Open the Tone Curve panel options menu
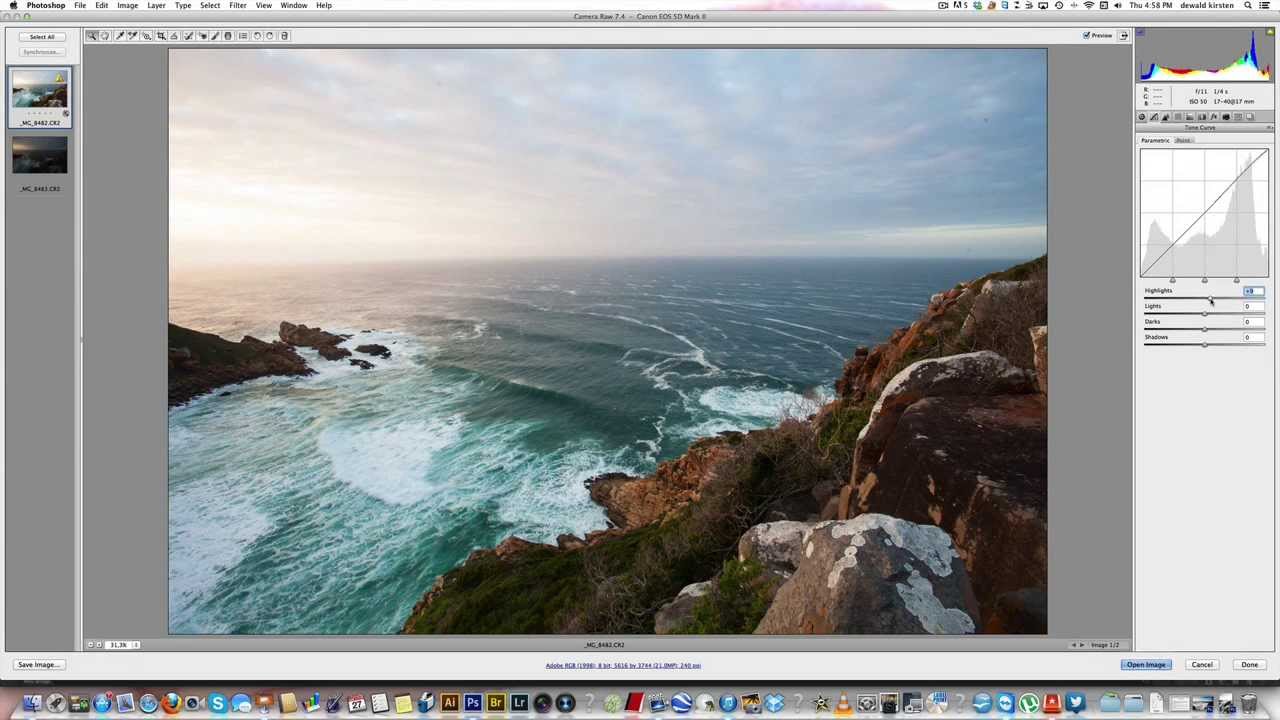Screen dimensions: 1280x720 click(1269, 127)
